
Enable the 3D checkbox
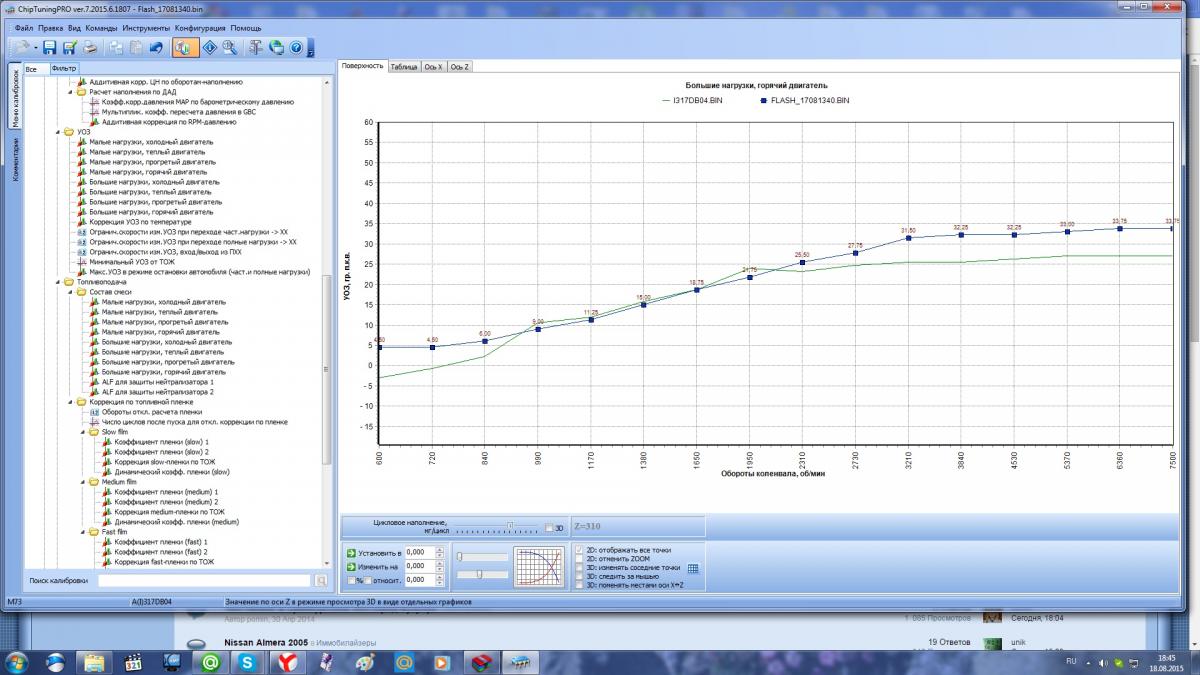548,527
